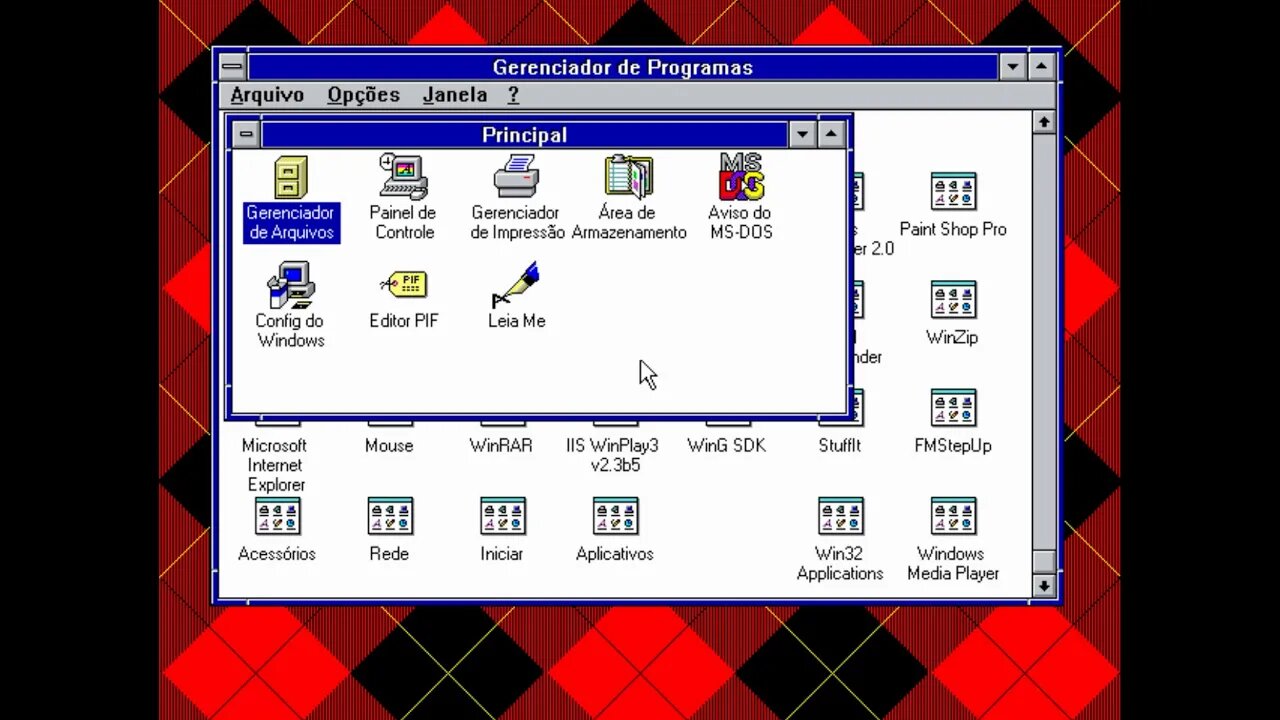
Task: Click the vertical scrollbar thumb box
Action: (1044, 562)
